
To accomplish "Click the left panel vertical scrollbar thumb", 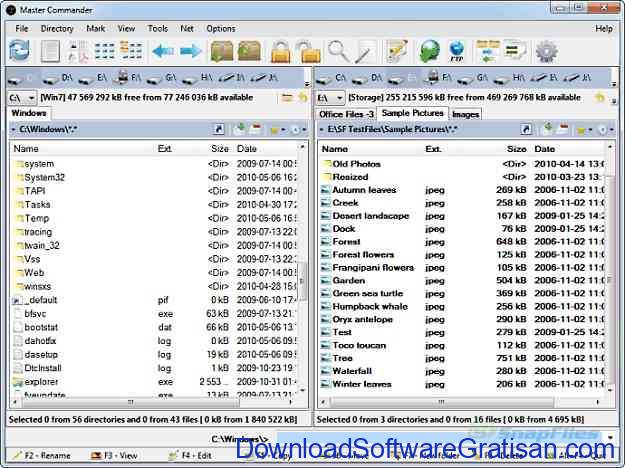I will tap(303, 281).
